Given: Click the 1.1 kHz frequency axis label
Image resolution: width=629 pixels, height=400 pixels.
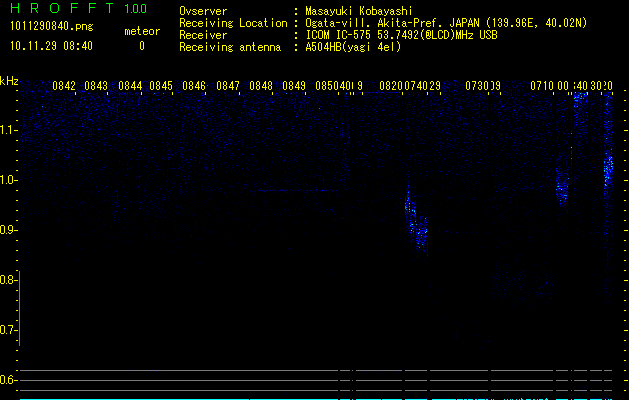Looking at the screenshot, I should (8, 130).
